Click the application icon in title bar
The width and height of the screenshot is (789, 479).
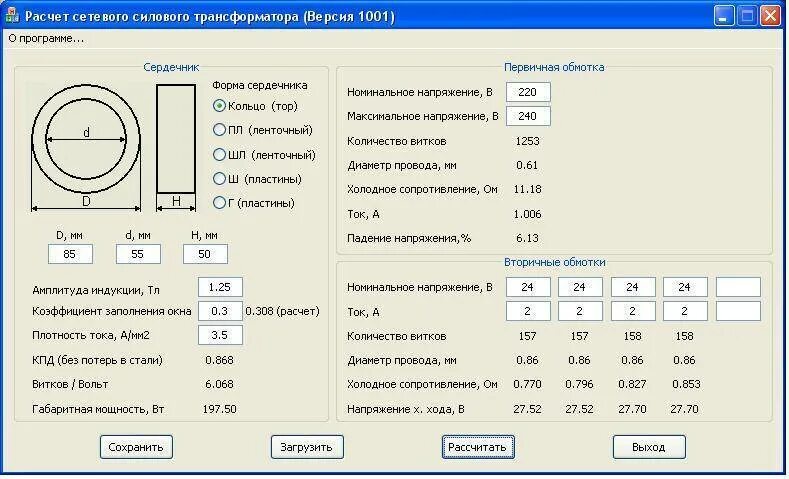point(12,16)
